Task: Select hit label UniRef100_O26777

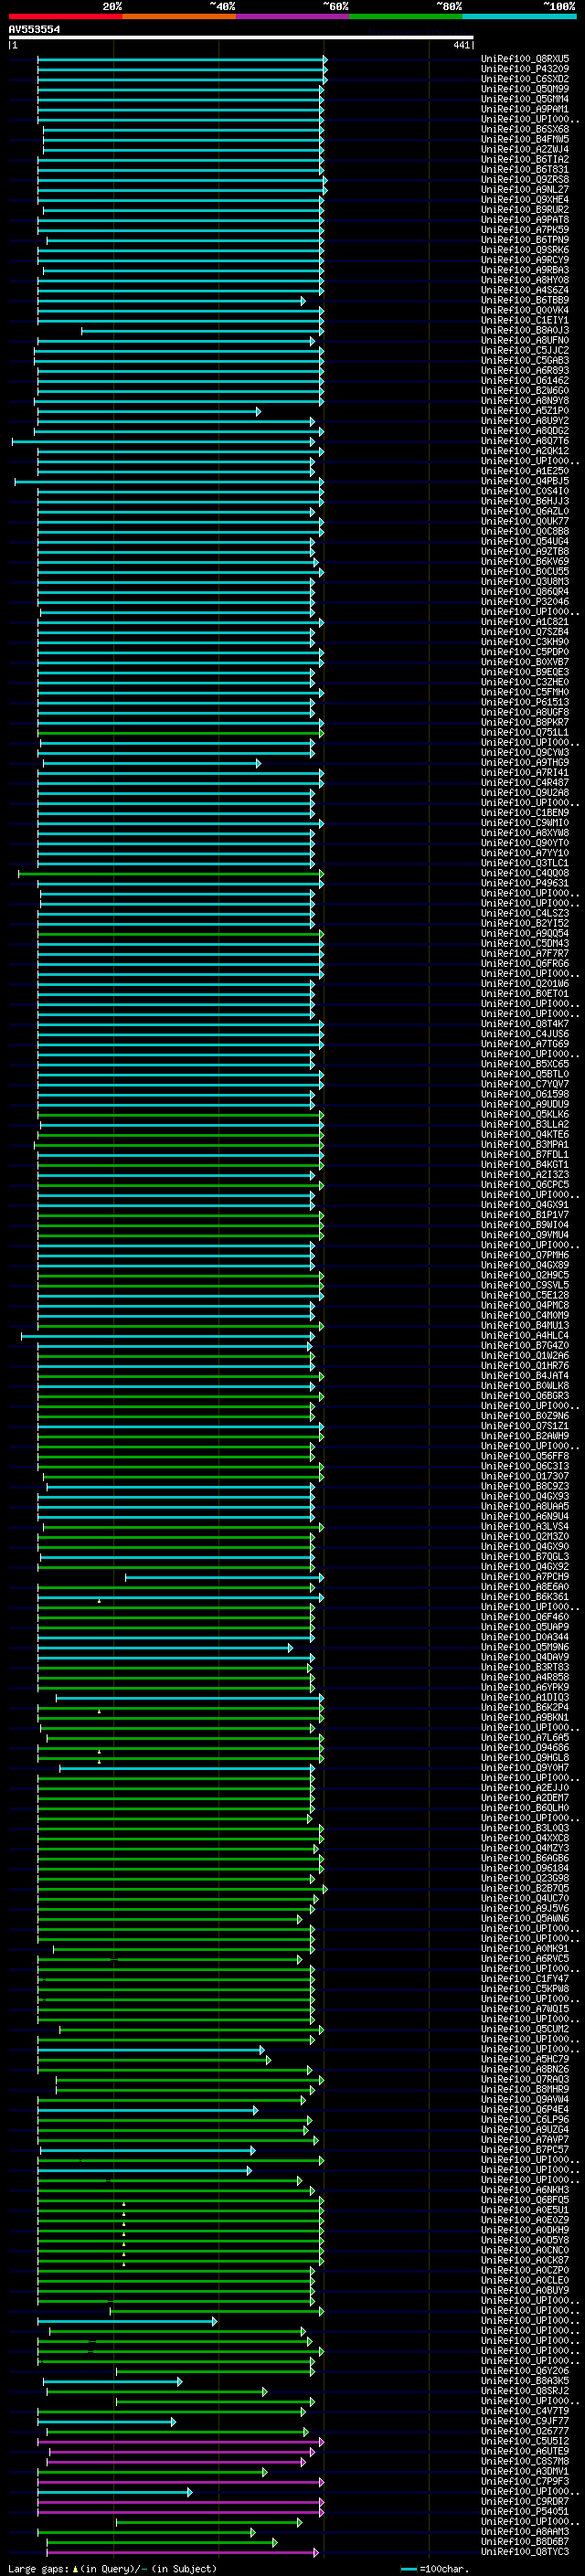Action: pos(525,2431)
